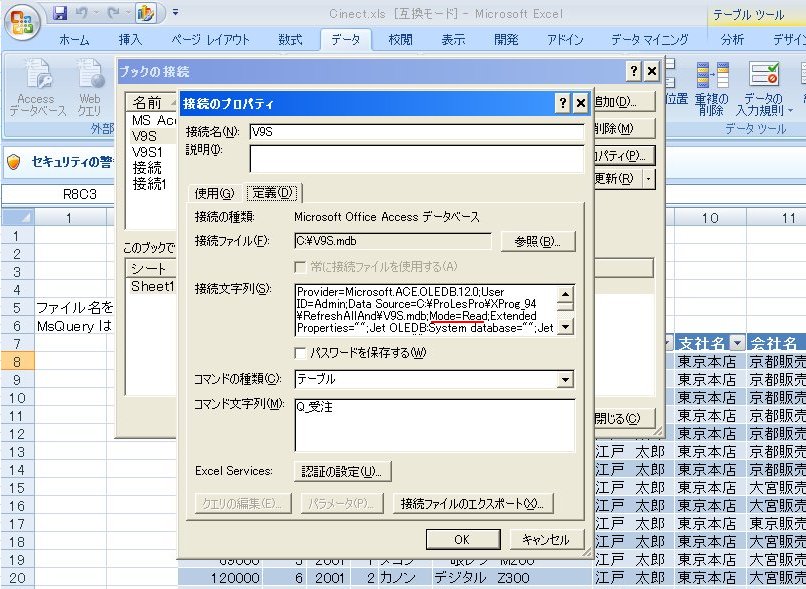806x589 pixels.
Task: Confirm connection properties with OK
Action: click(462, 539)
